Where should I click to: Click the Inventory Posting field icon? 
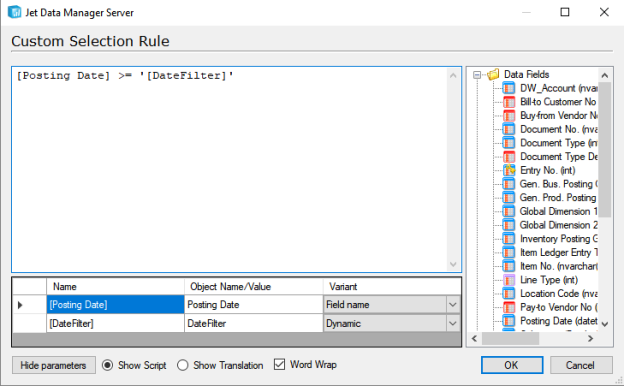tap(508, 239)
